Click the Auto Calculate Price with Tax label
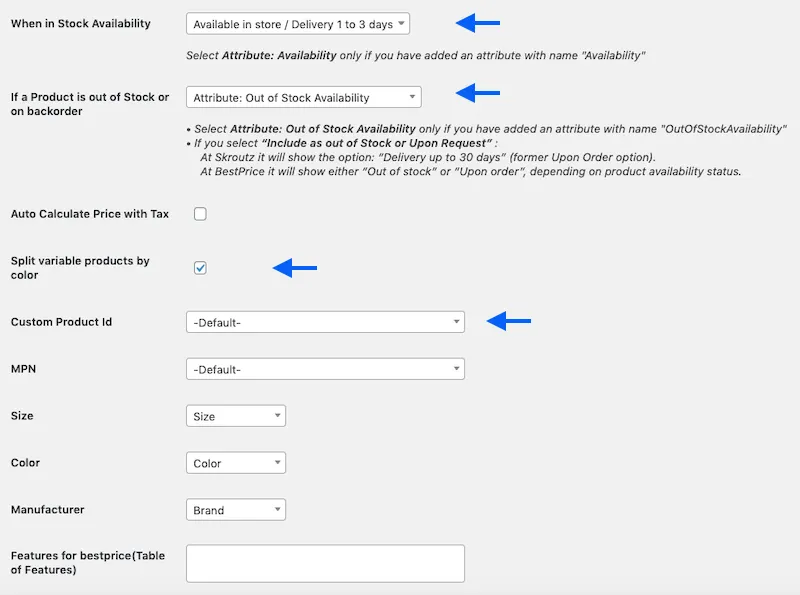 (x=90, y=214)
